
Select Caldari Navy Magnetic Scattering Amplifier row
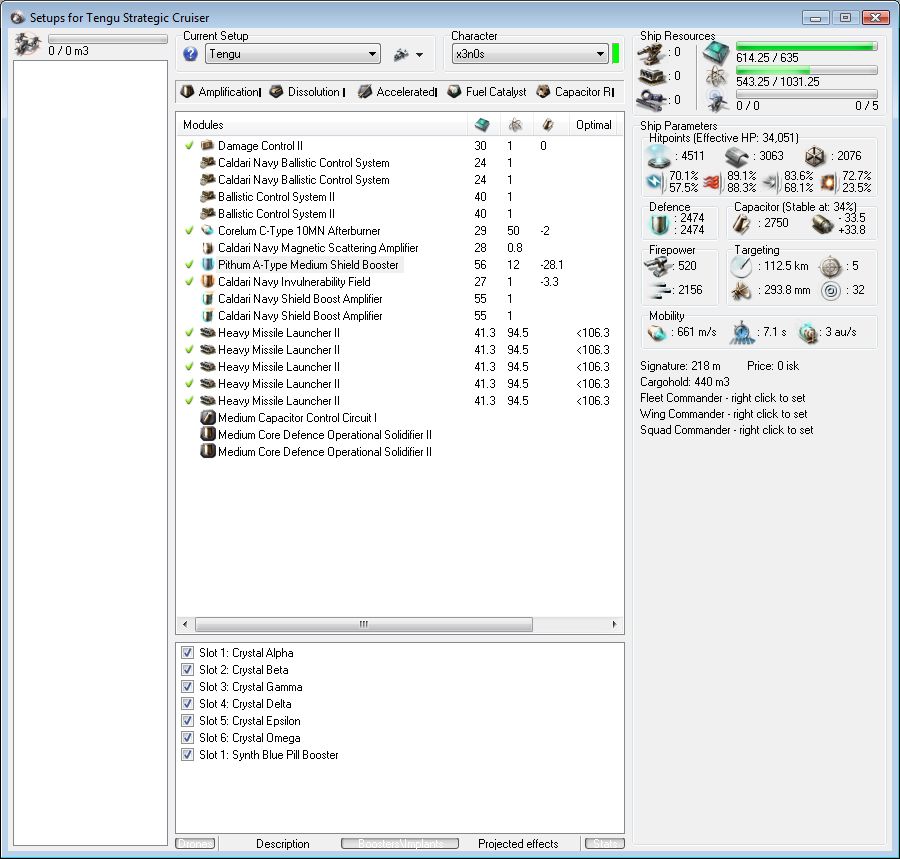[x=399, y=247]
